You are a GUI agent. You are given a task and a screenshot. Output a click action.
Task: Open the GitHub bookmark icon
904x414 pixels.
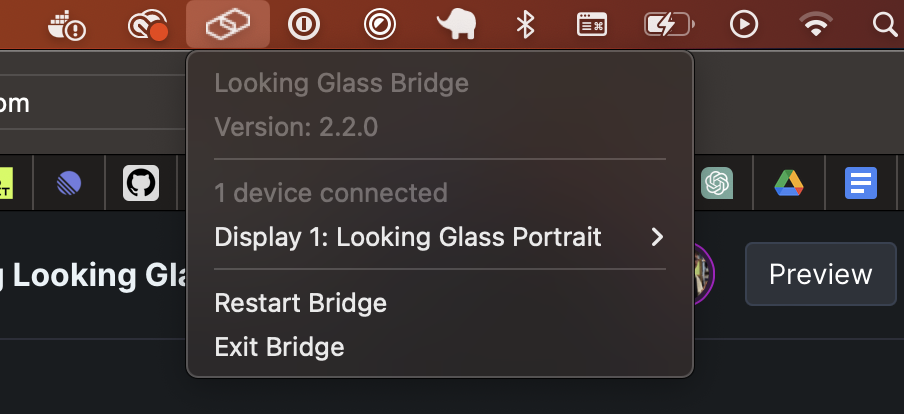[141, 183]
